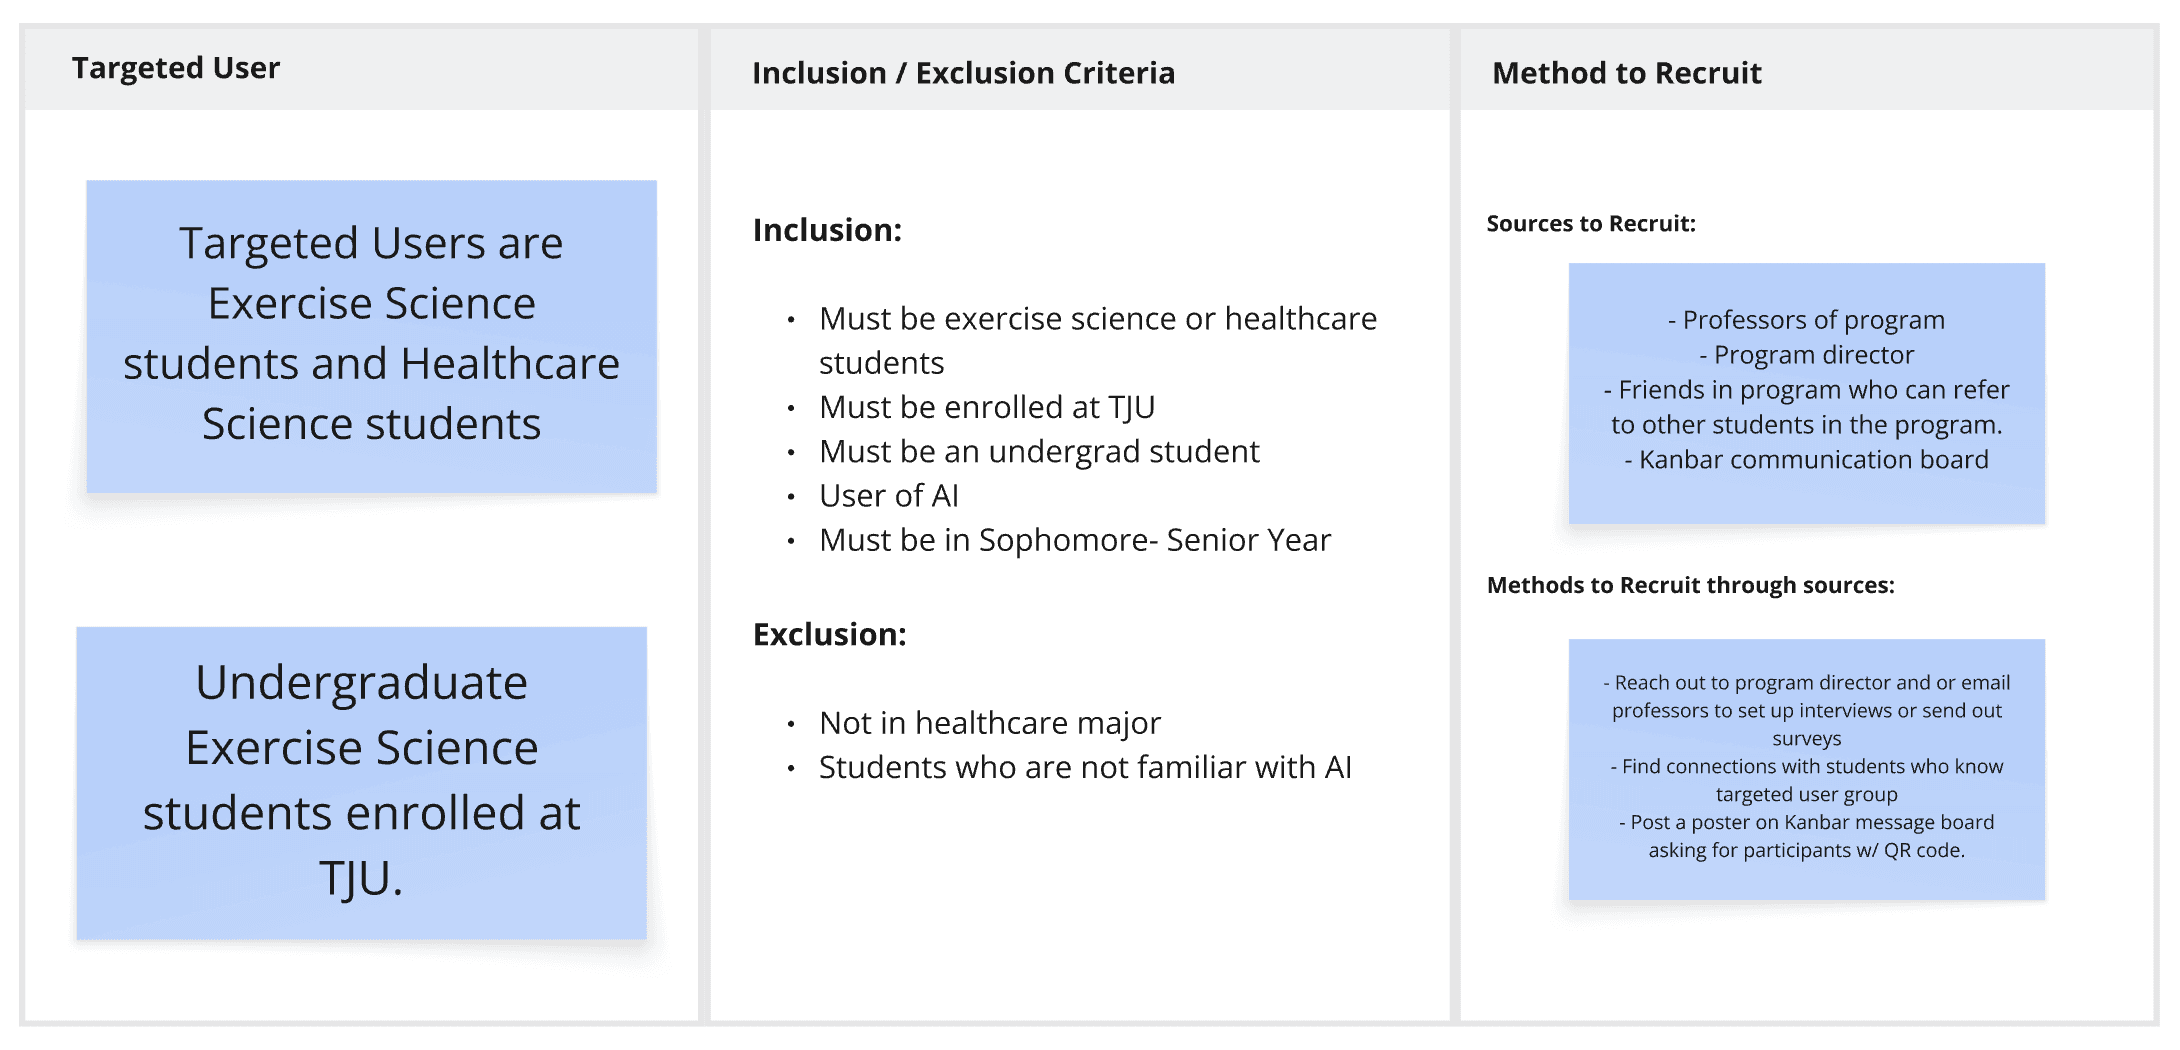The width and height of the screenshot is (2180, 1050).
Task: Click 'Not in healthcare major' exclusion bullet
Action: click(989, 722)
